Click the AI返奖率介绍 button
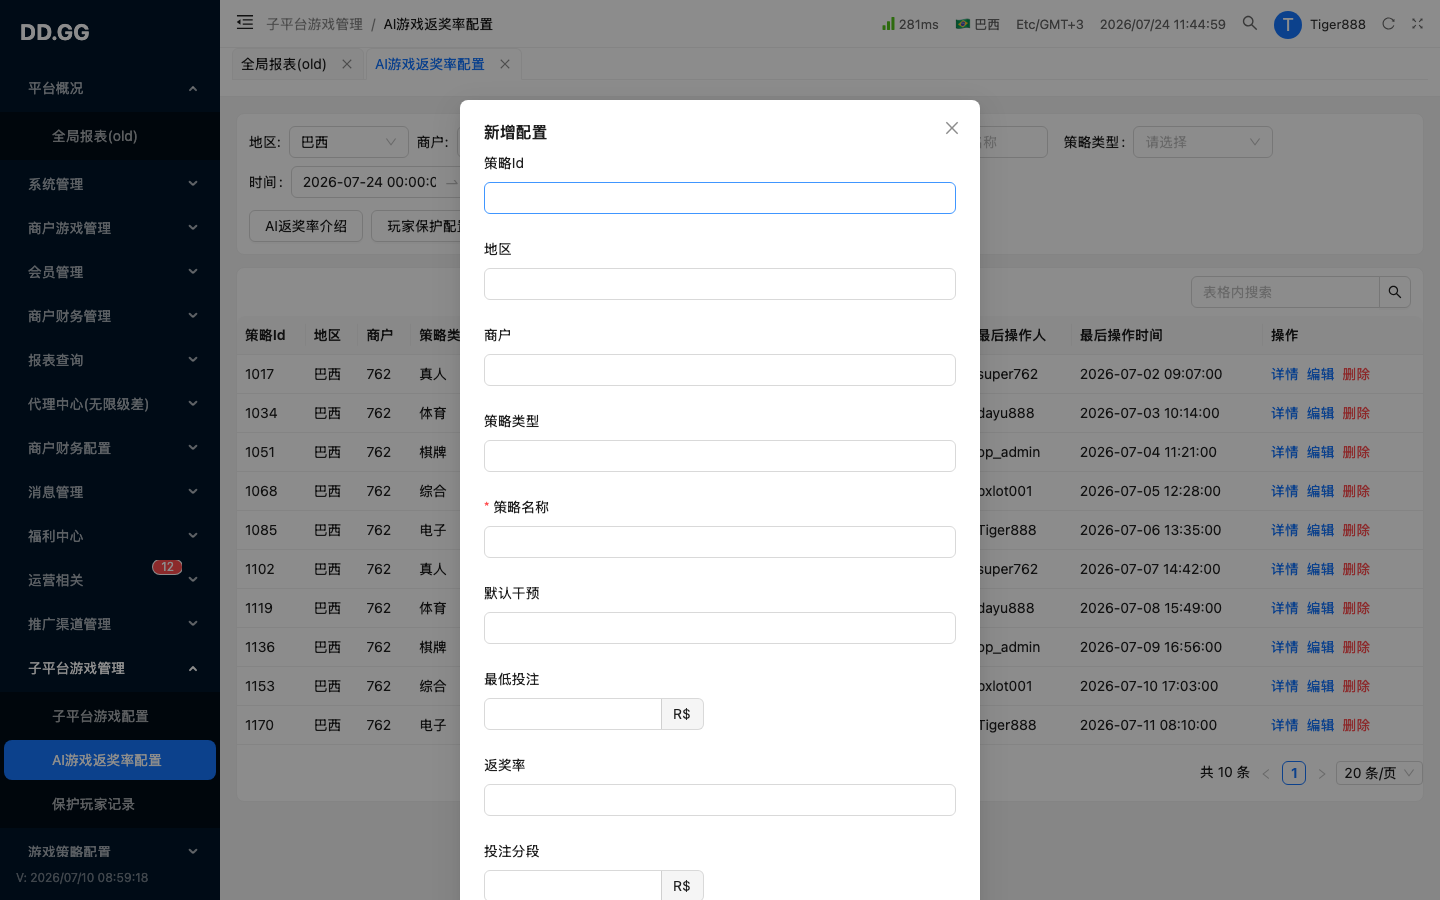Screen dimensions: 1440x900 [x=306, y=226]
